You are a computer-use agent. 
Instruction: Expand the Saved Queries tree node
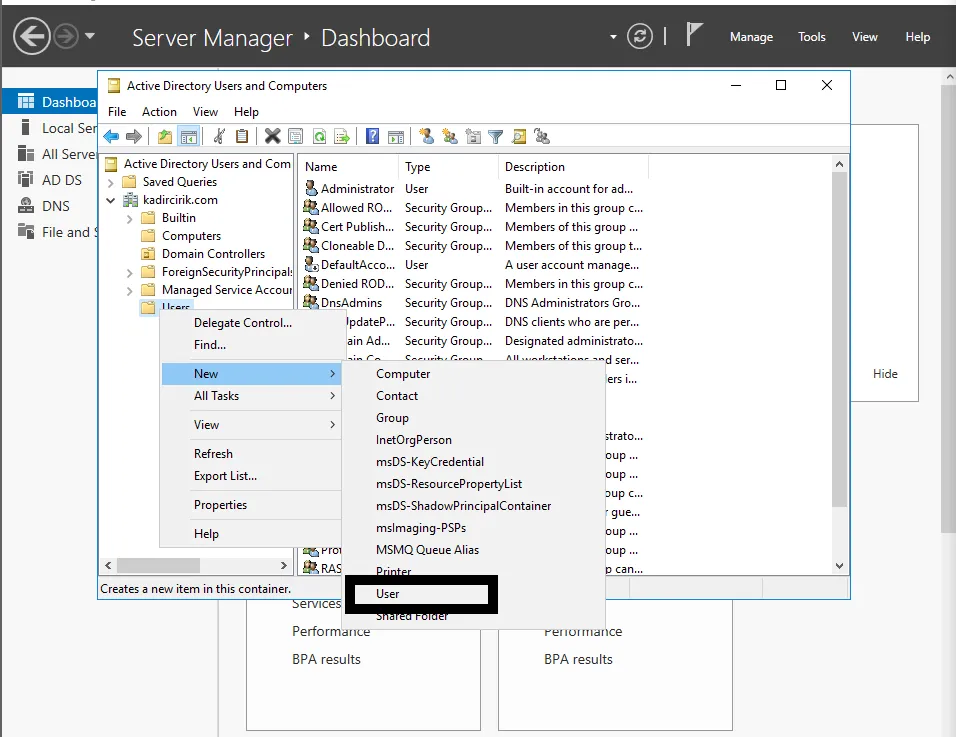110,182
